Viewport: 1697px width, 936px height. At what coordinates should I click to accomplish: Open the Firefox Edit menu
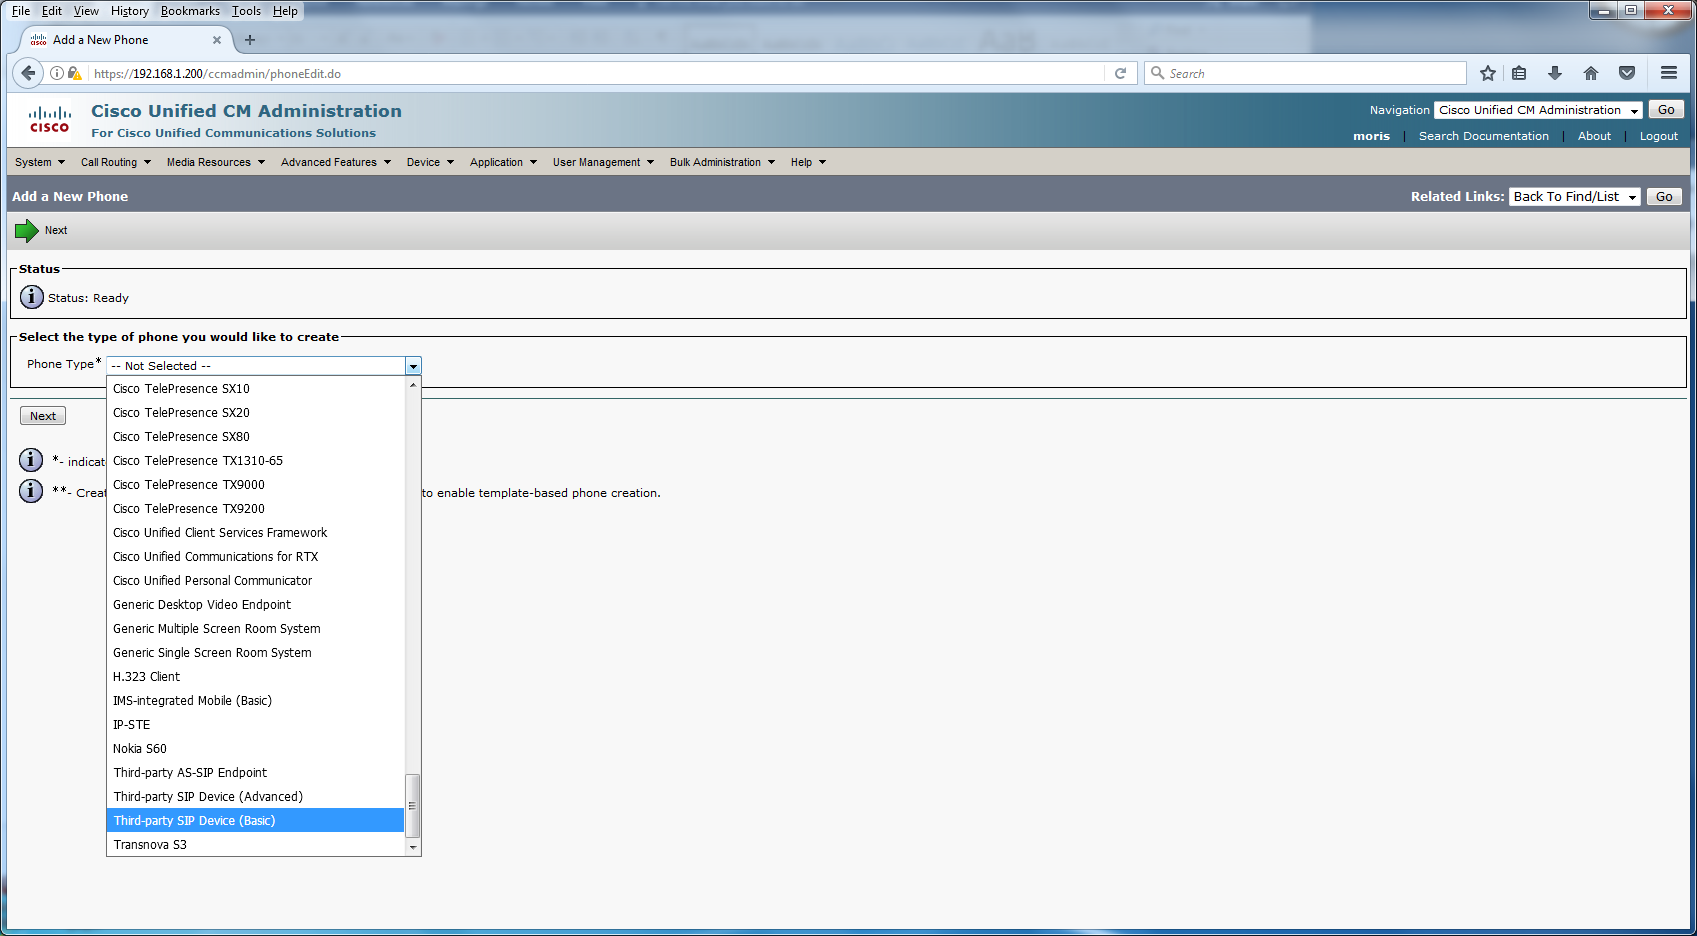[x=52, y=11]
